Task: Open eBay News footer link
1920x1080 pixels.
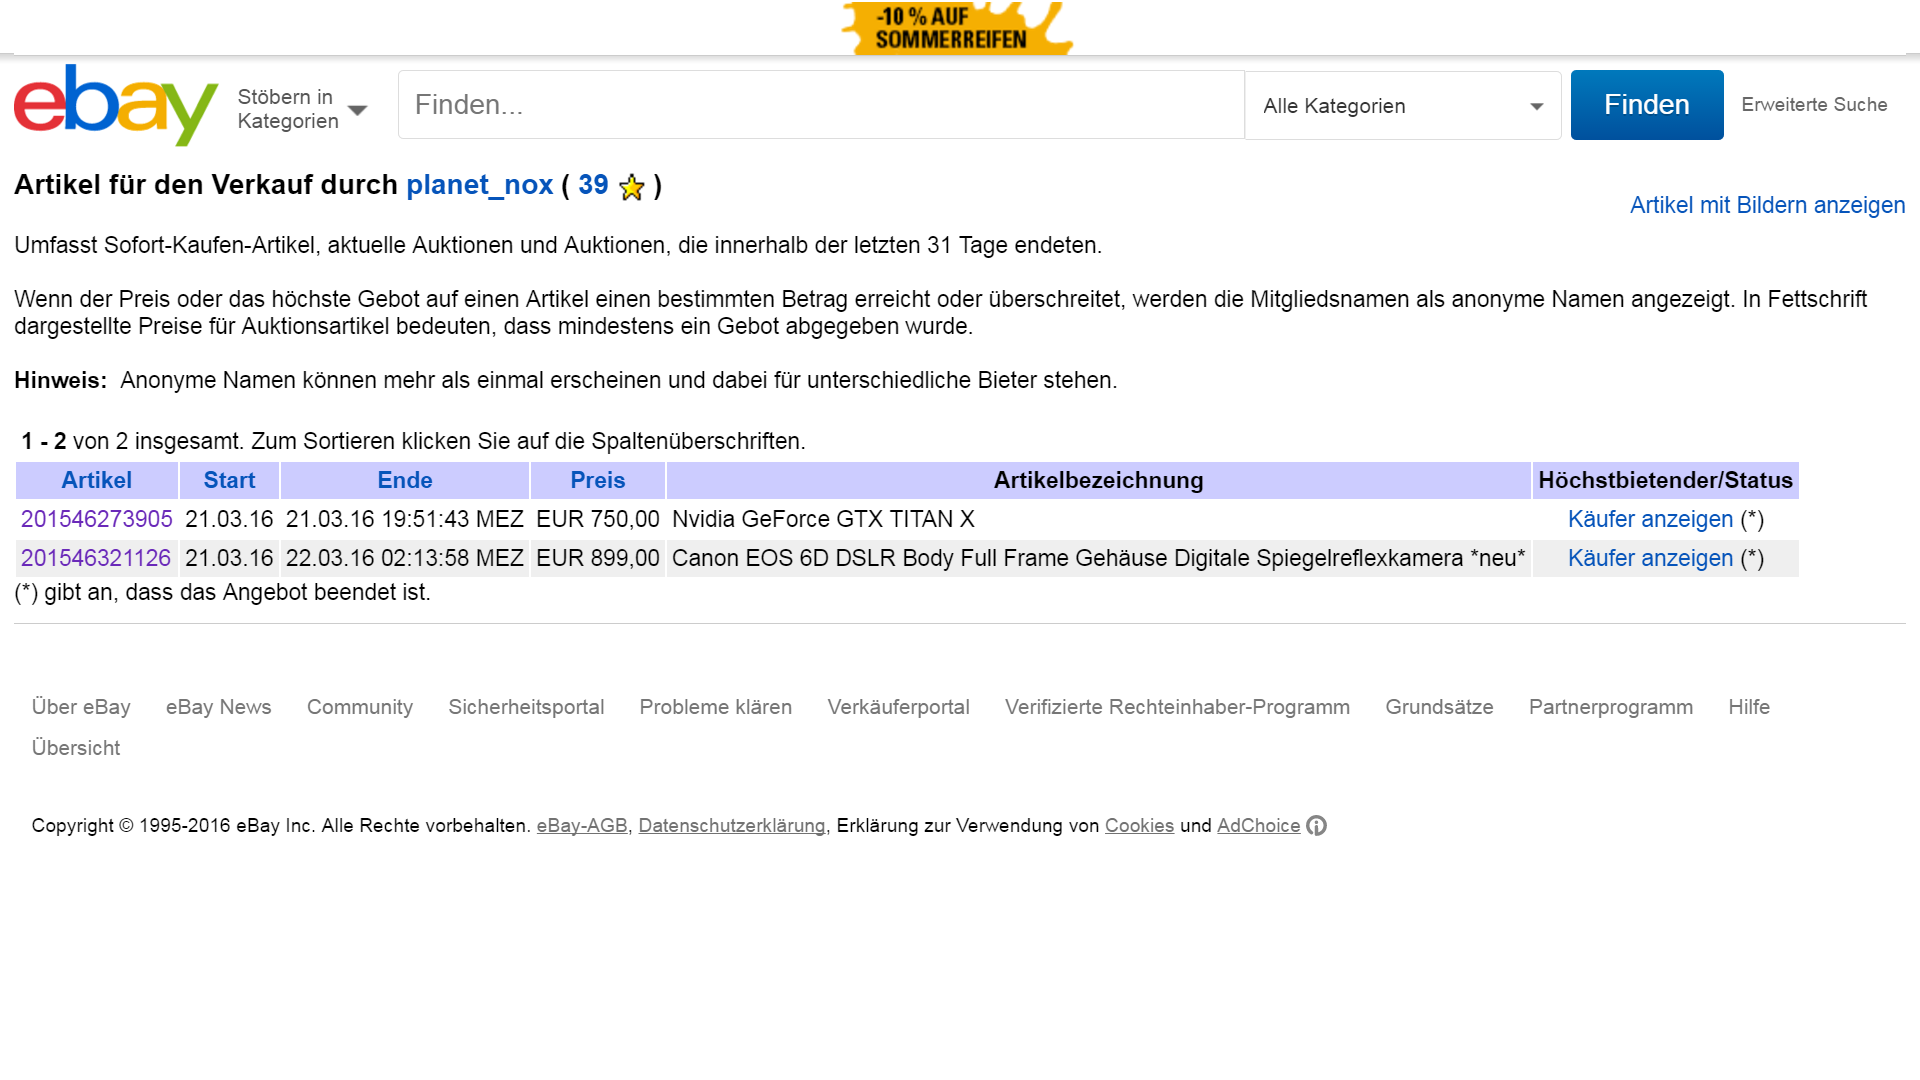Action: coord(219,707)
